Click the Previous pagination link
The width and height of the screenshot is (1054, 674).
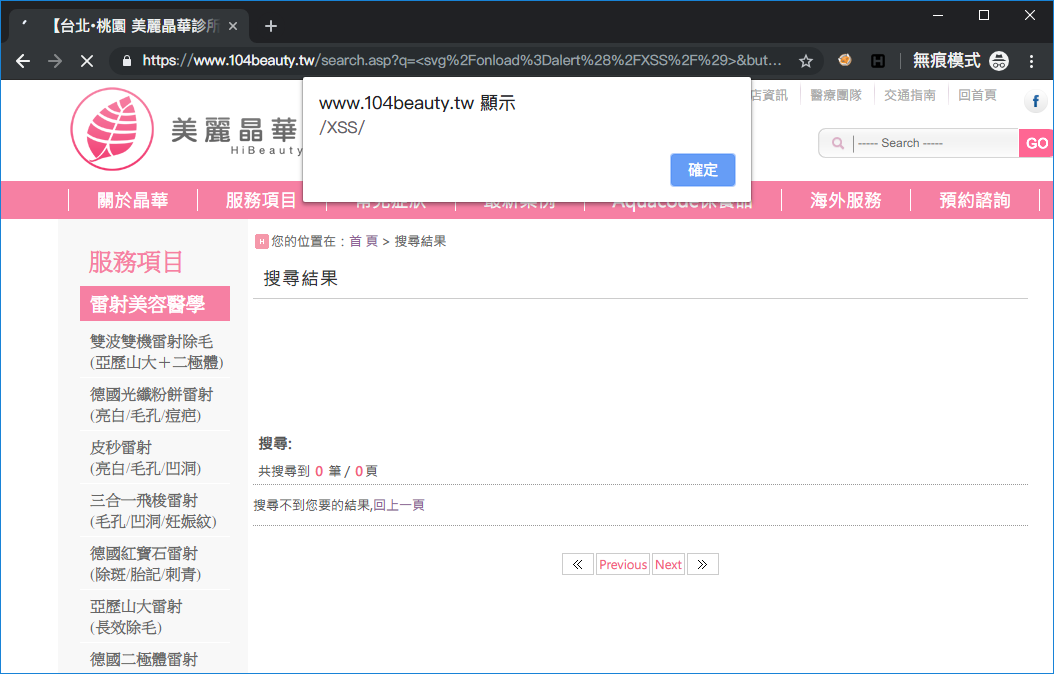(623, 564)
